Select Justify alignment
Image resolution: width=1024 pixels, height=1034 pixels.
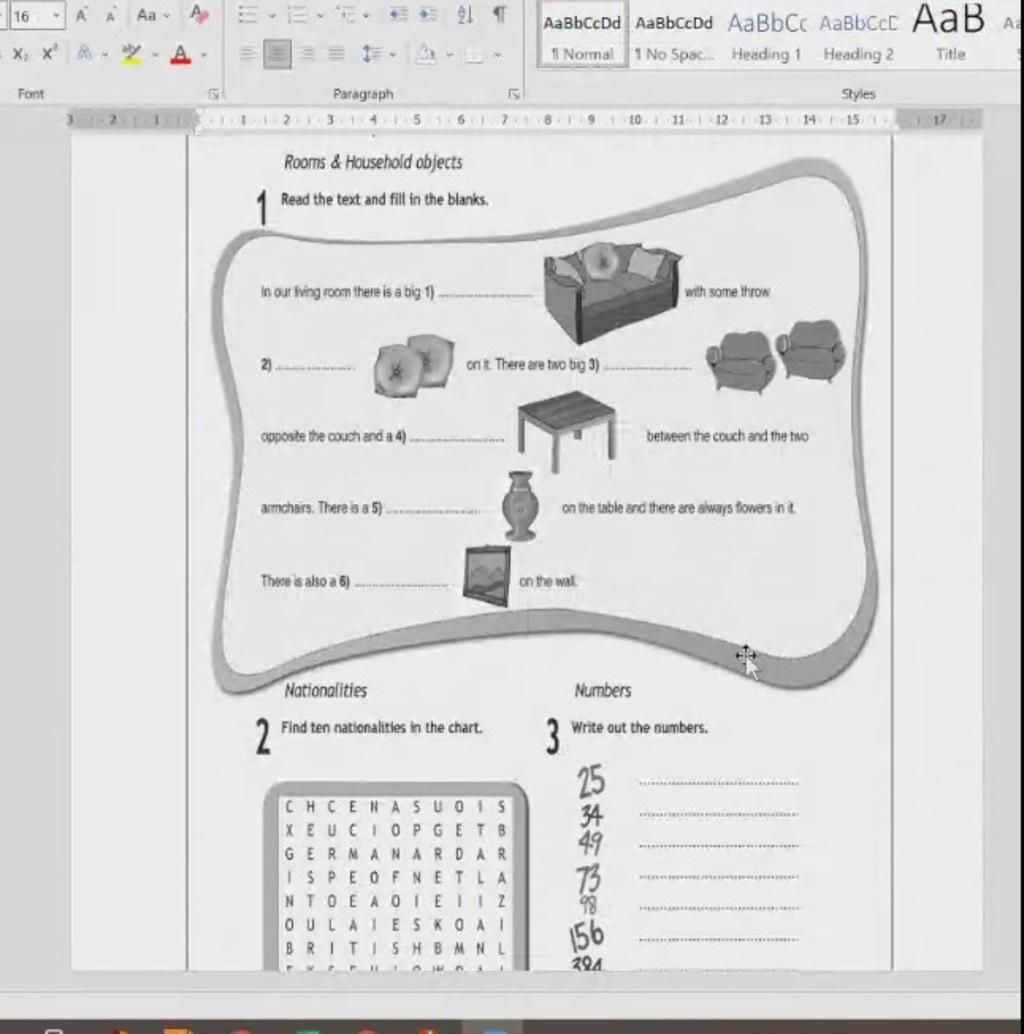(336, 53)
